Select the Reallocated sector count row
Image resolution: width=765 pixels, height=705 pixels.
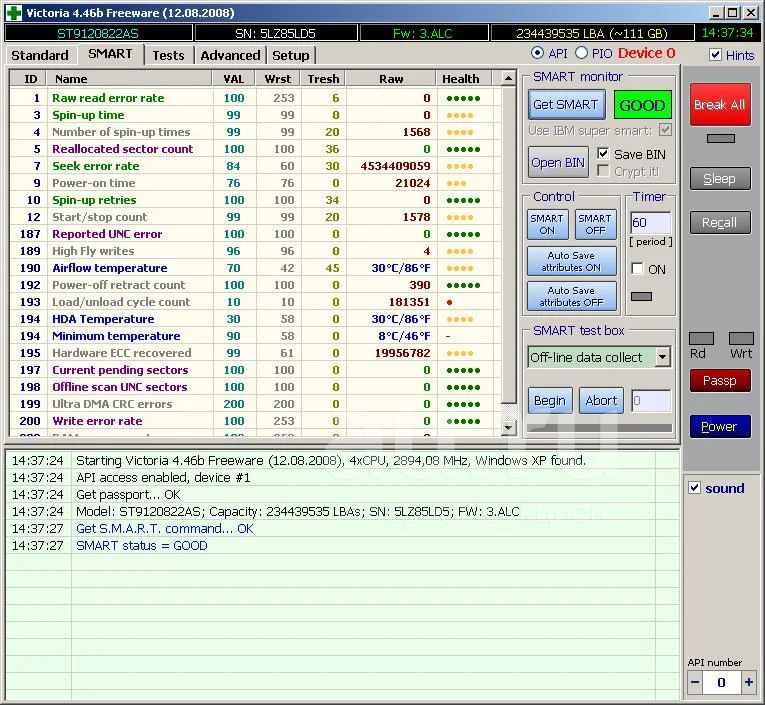pos(256,149)
